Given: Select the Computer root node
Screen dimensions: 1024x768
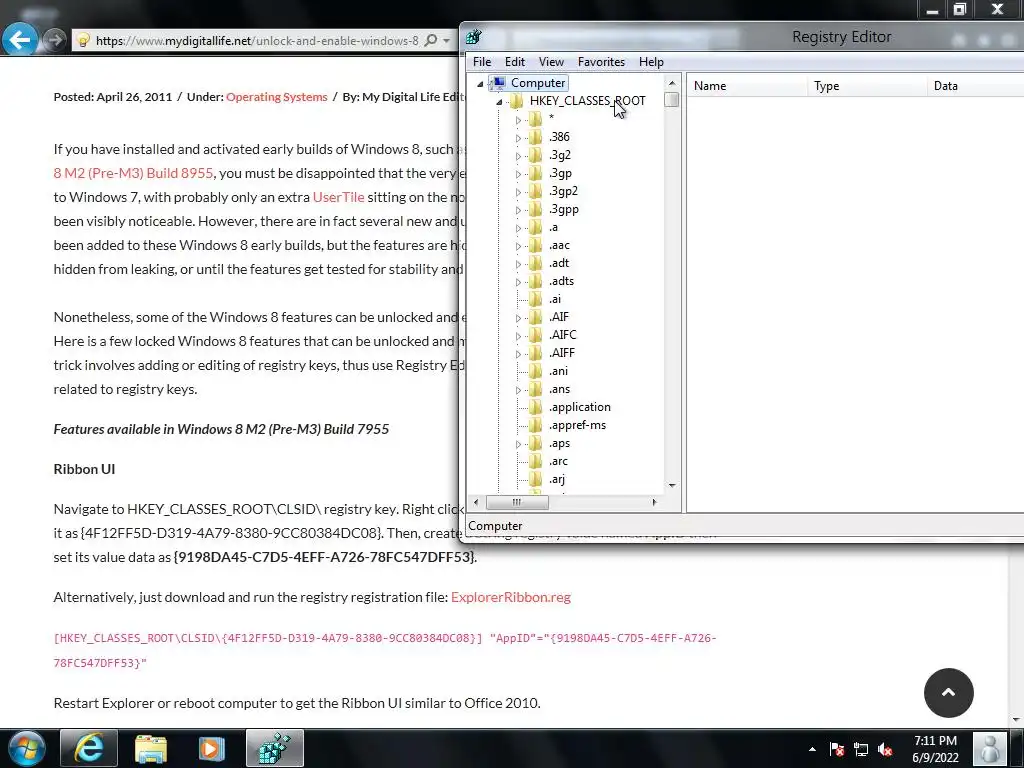Looking at the screenshot, I should [537, 83].
